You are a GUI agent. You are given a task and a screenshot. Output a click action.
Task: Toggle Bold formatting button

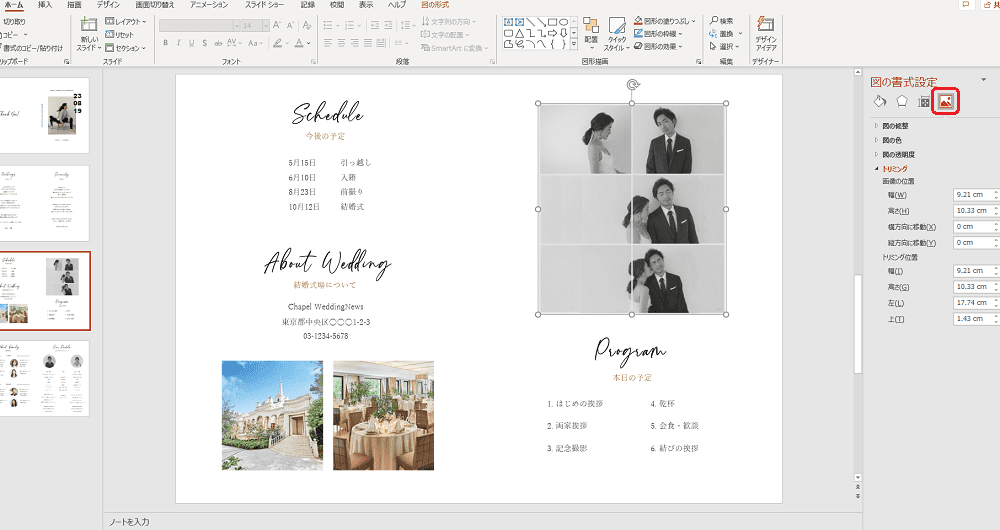click(165, 43)
